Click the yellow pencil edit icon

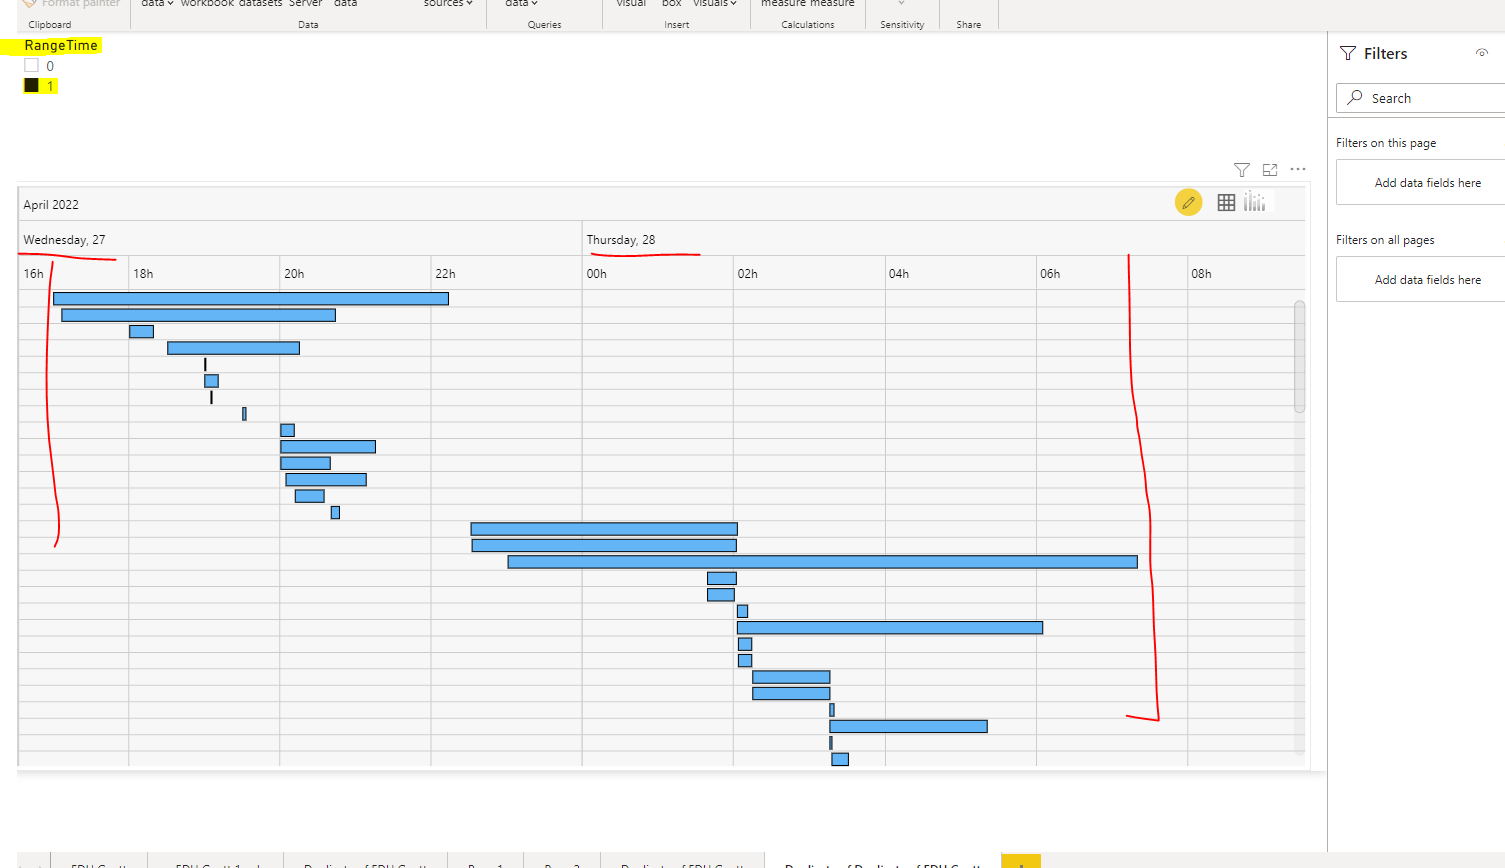pyautogui.click(x=1188, y=203)
